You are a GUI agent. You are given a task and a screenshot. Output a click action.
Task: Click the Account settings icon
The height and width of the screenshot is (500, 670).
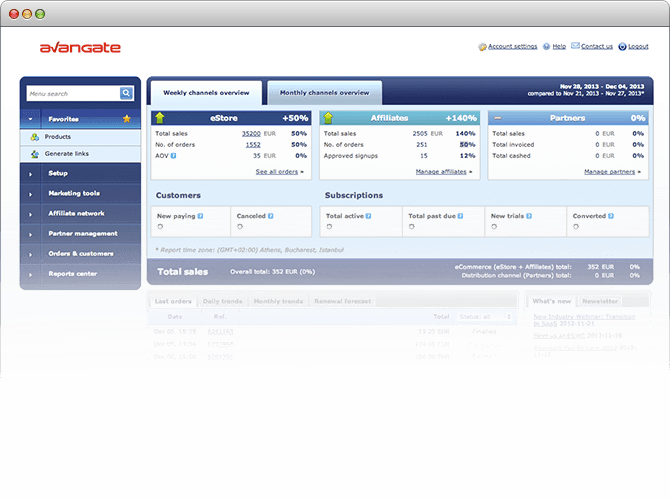[482, 47]
